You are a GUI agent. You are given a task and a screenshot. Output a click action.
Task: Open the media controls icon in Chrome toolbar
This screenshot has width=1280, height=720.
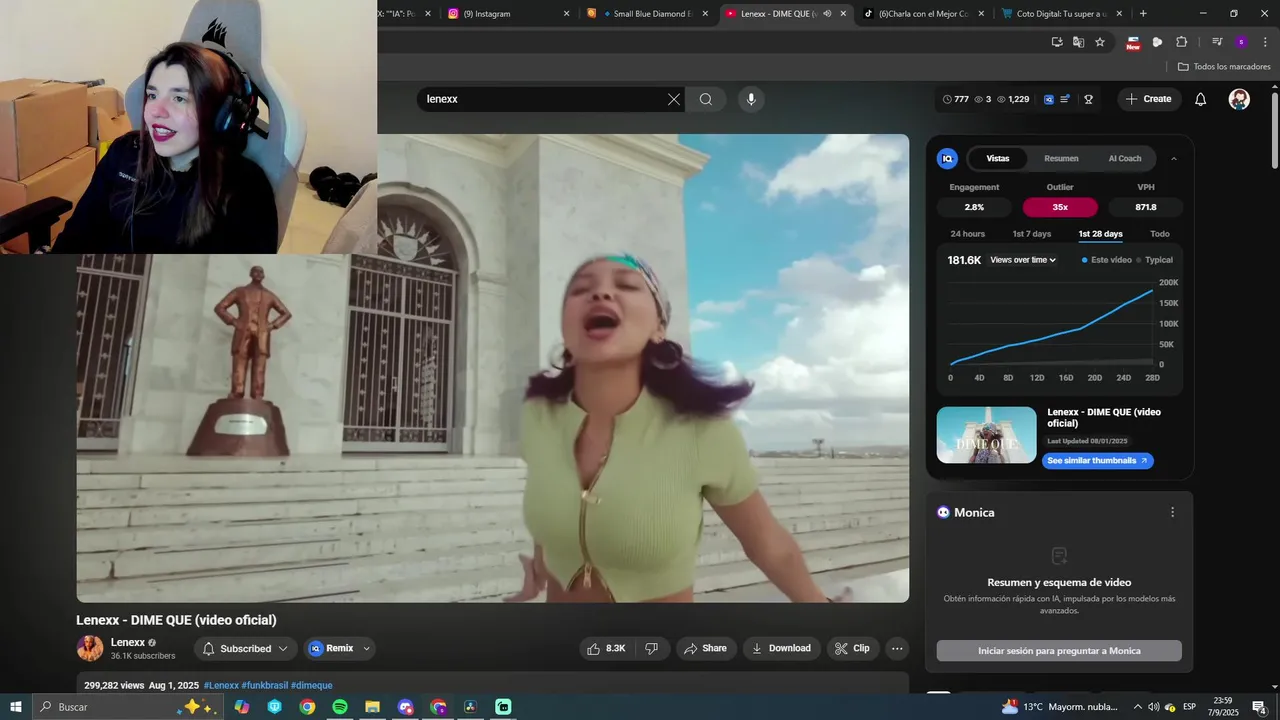tap(1217, 42)
